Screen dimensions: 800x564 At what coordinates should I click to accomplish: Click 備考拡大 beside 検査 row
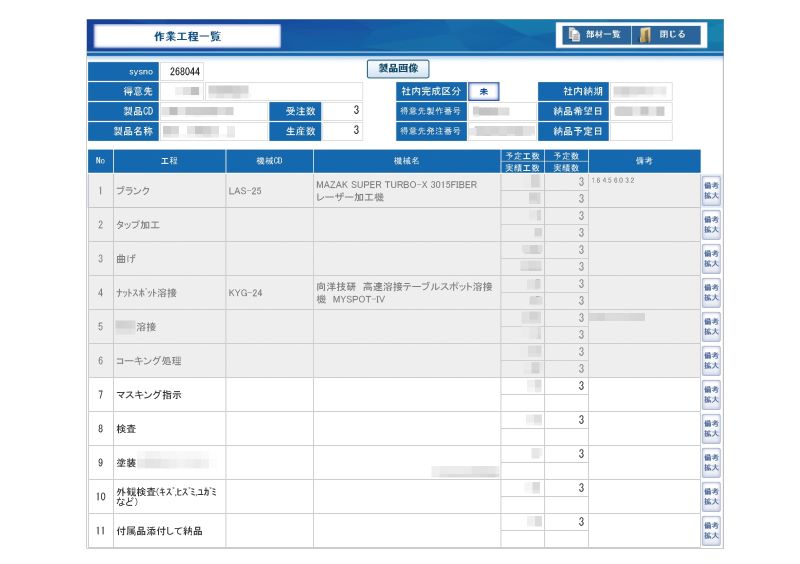[711, 428]
